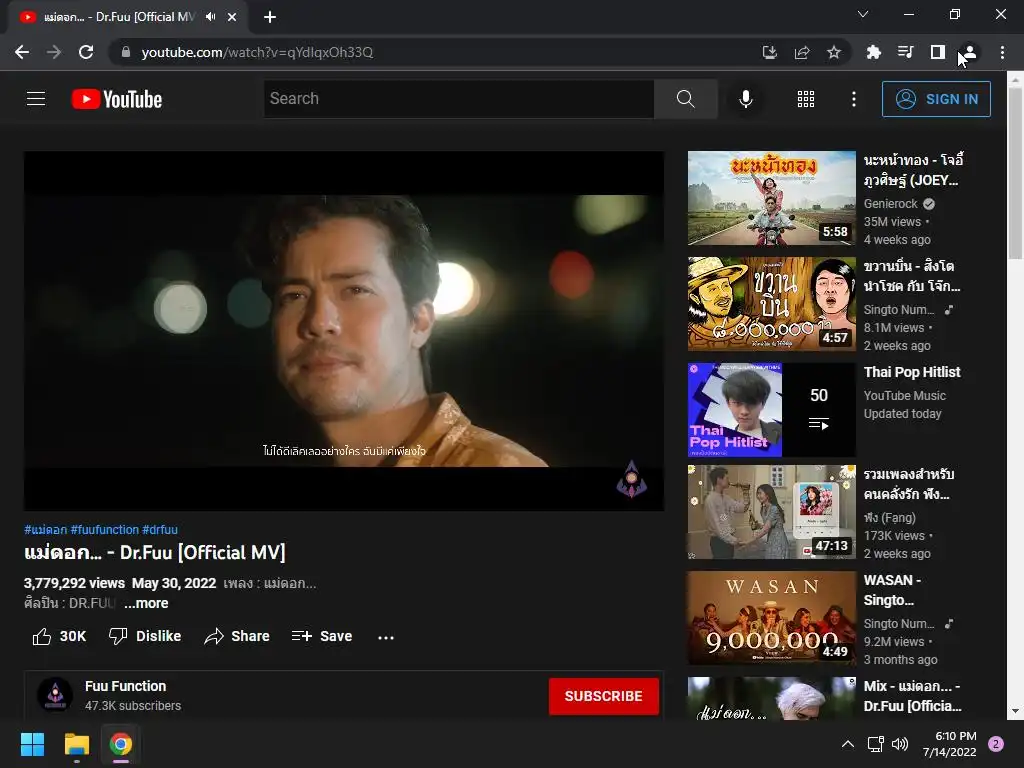This screenshot has width=1024, height=768.
Task: Click Chrome icon in taskbar
Action: 121,744
